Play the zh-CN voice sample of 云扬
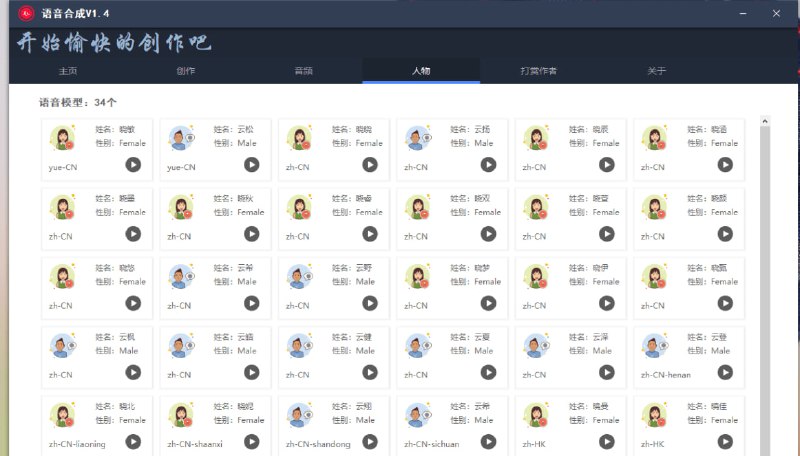Screen dimensions: 800x456 tap(488, 165)
